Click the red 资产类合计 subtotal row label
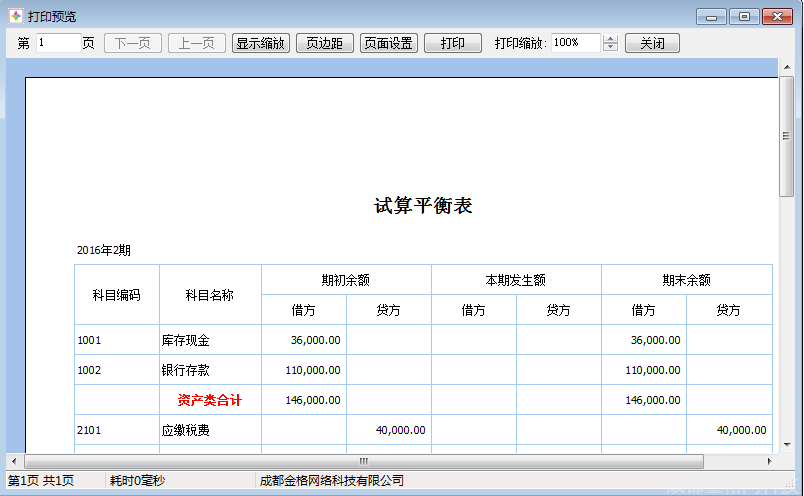Image resolution: width=804 pixels, height=496 pixels. tap(210, 400)
